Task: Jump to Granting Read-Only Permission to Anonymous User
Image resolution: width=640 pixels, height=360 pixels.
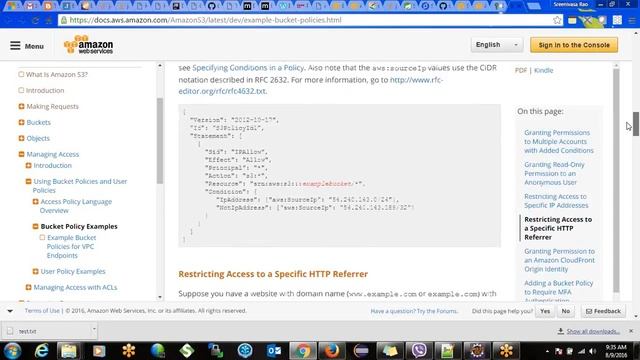Action: point(554,173)
